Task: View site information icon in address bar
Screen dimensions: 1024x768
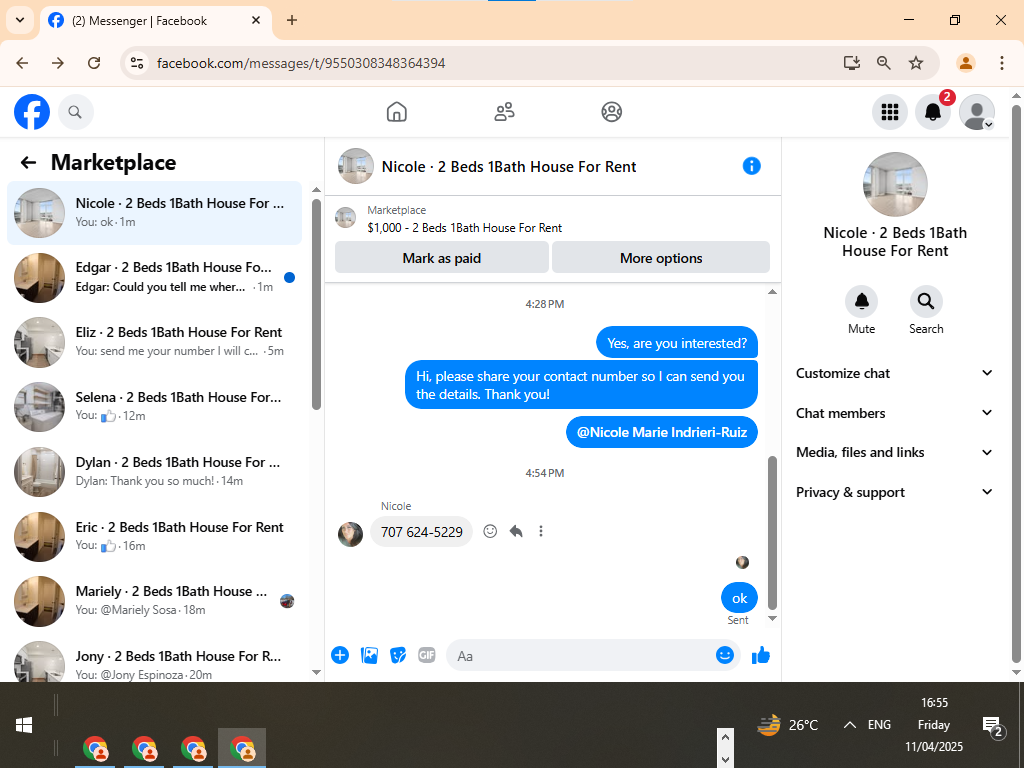Action: 136,63
